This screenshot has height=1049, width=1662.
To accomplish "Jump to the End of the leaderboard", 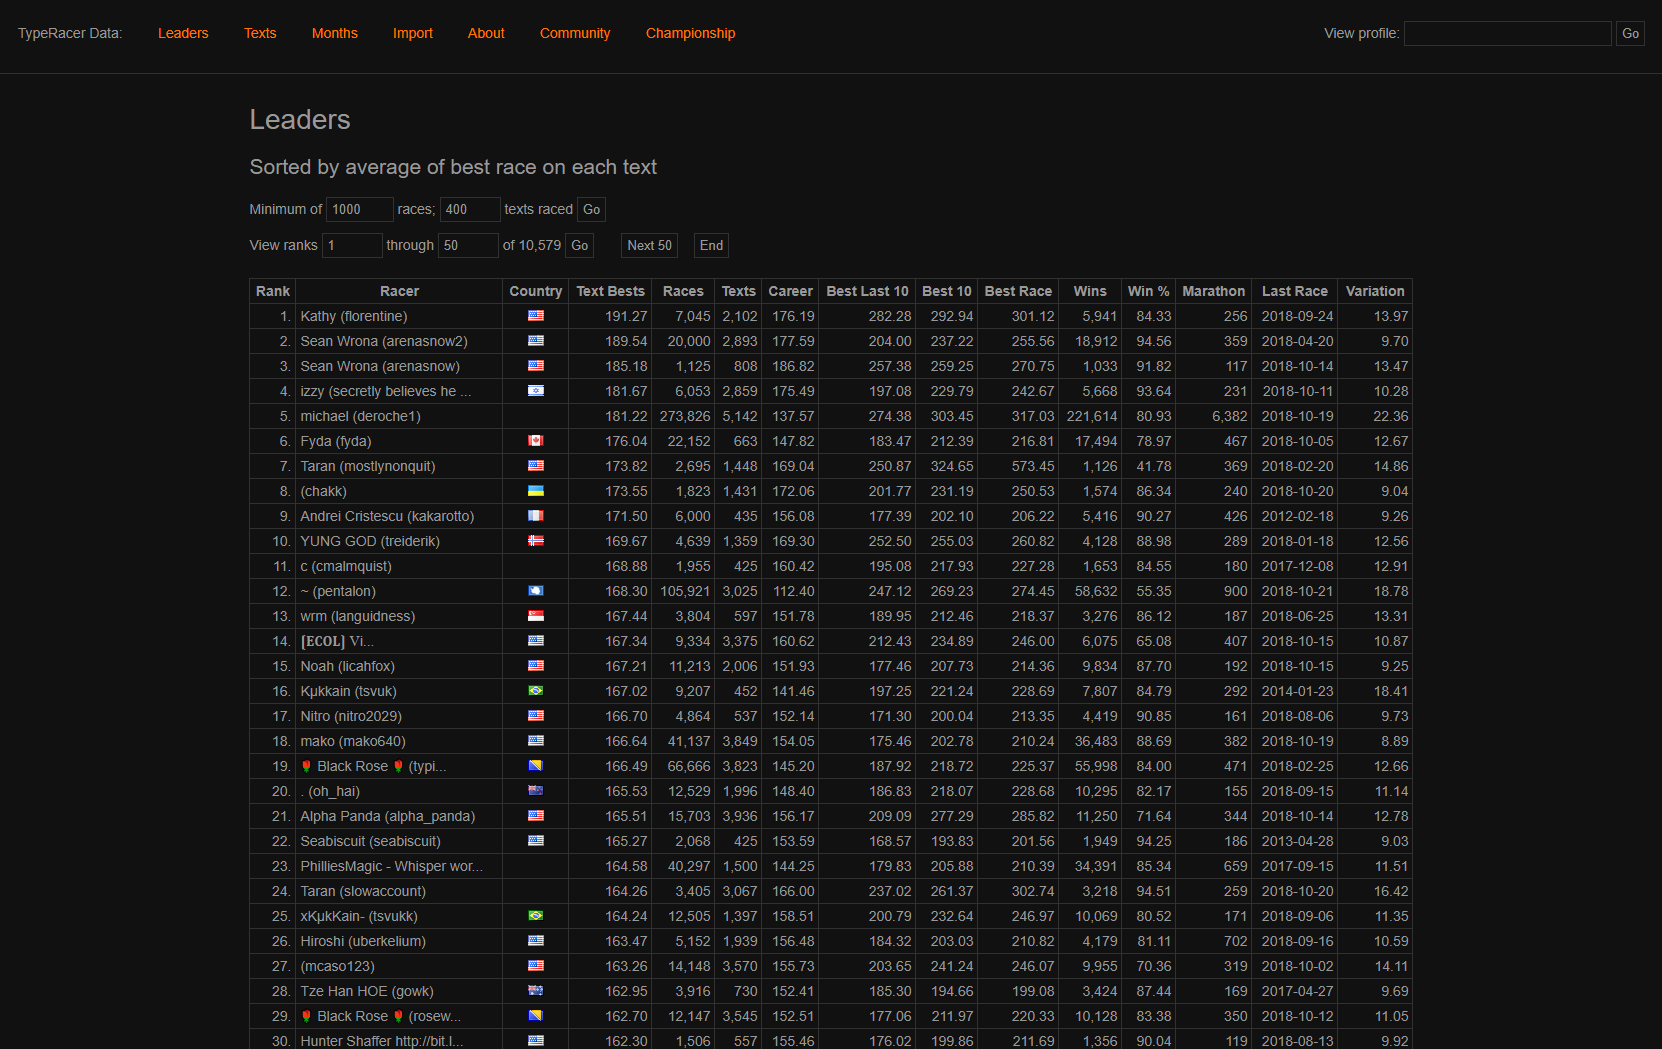I will 710,245.
